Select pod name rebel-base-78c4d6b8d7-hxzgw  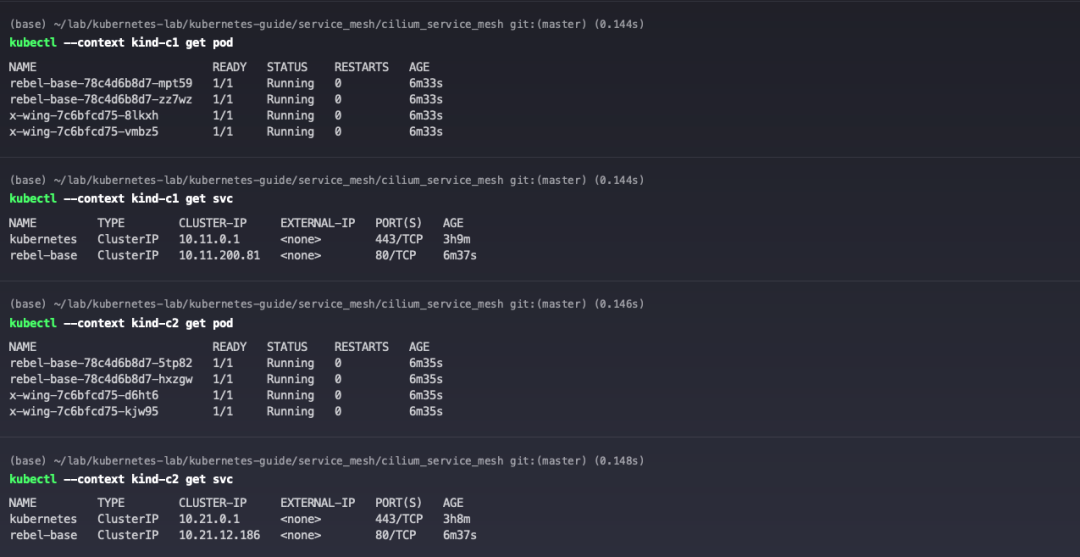[x=101, y=379]
